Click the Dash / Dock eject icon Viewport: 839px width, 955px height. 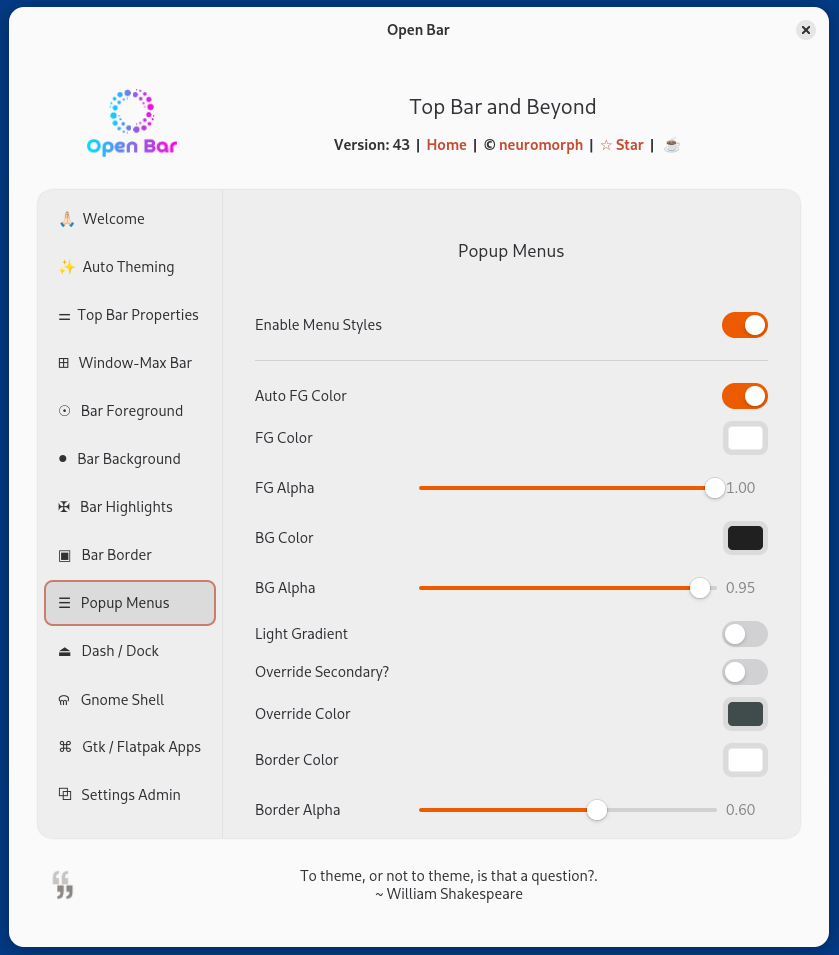[65, 651]
